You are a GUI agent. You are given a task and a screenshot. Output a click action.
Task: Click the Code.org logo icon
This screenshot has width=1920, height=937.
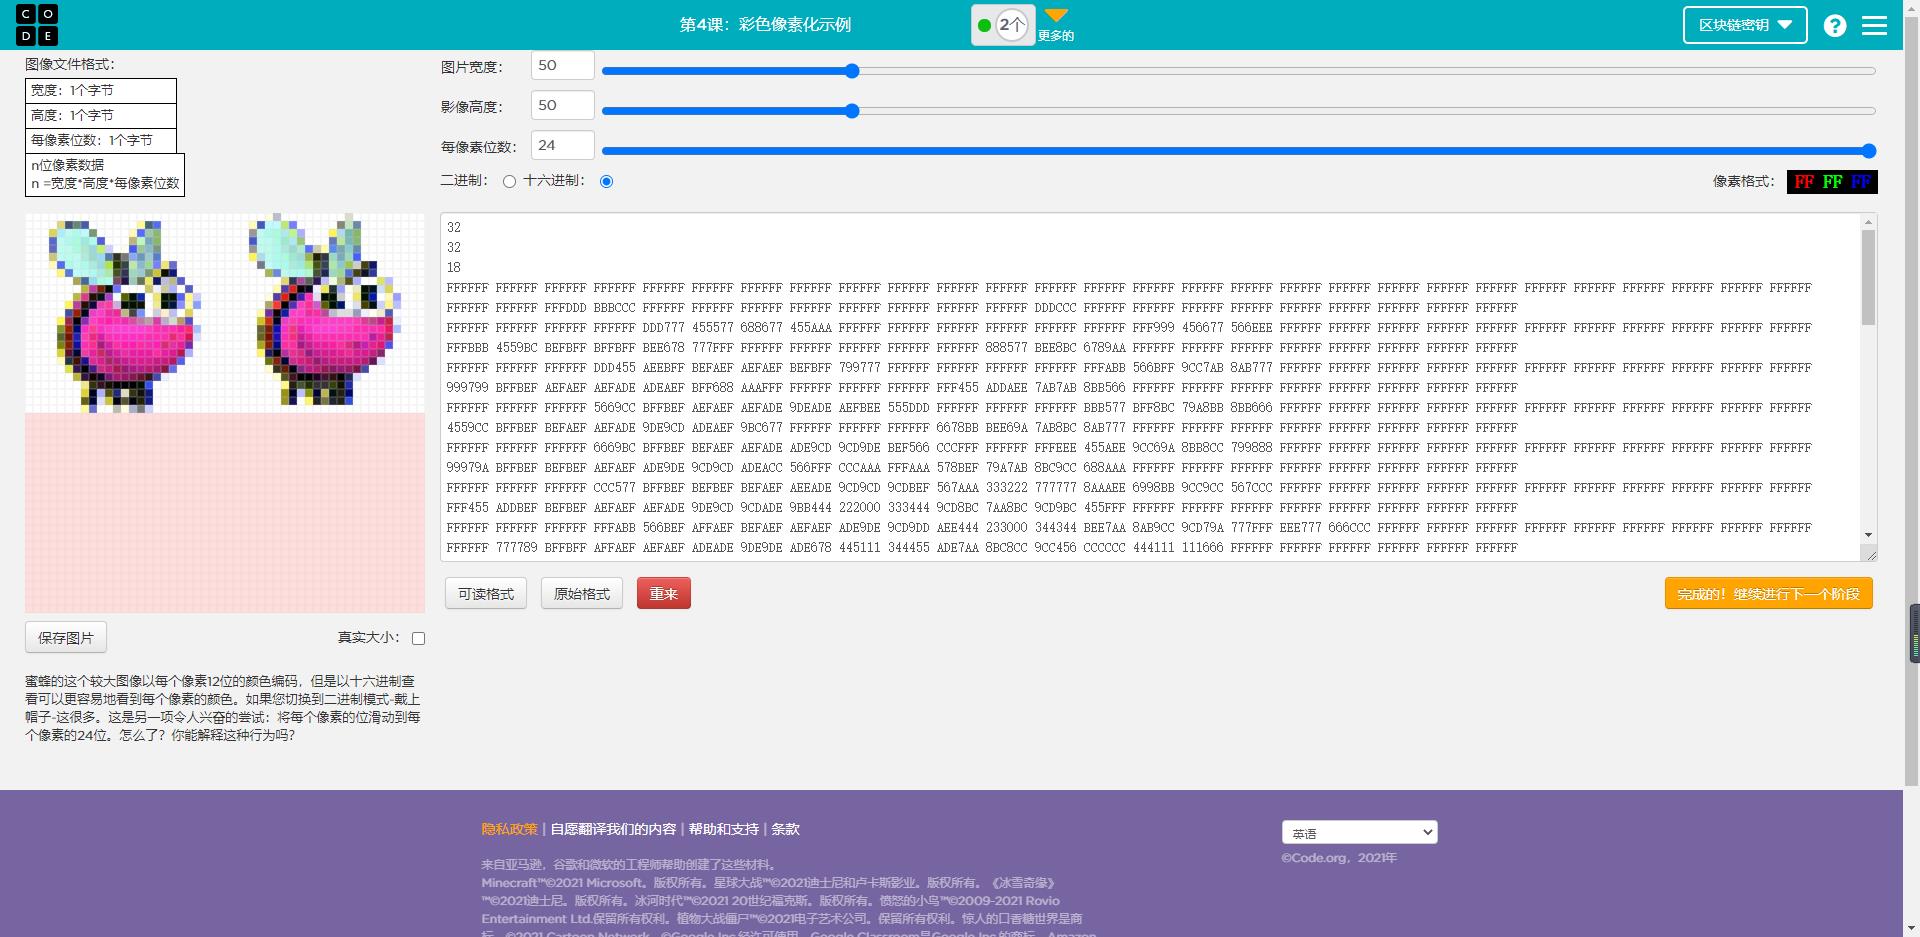tap(37, 25)
